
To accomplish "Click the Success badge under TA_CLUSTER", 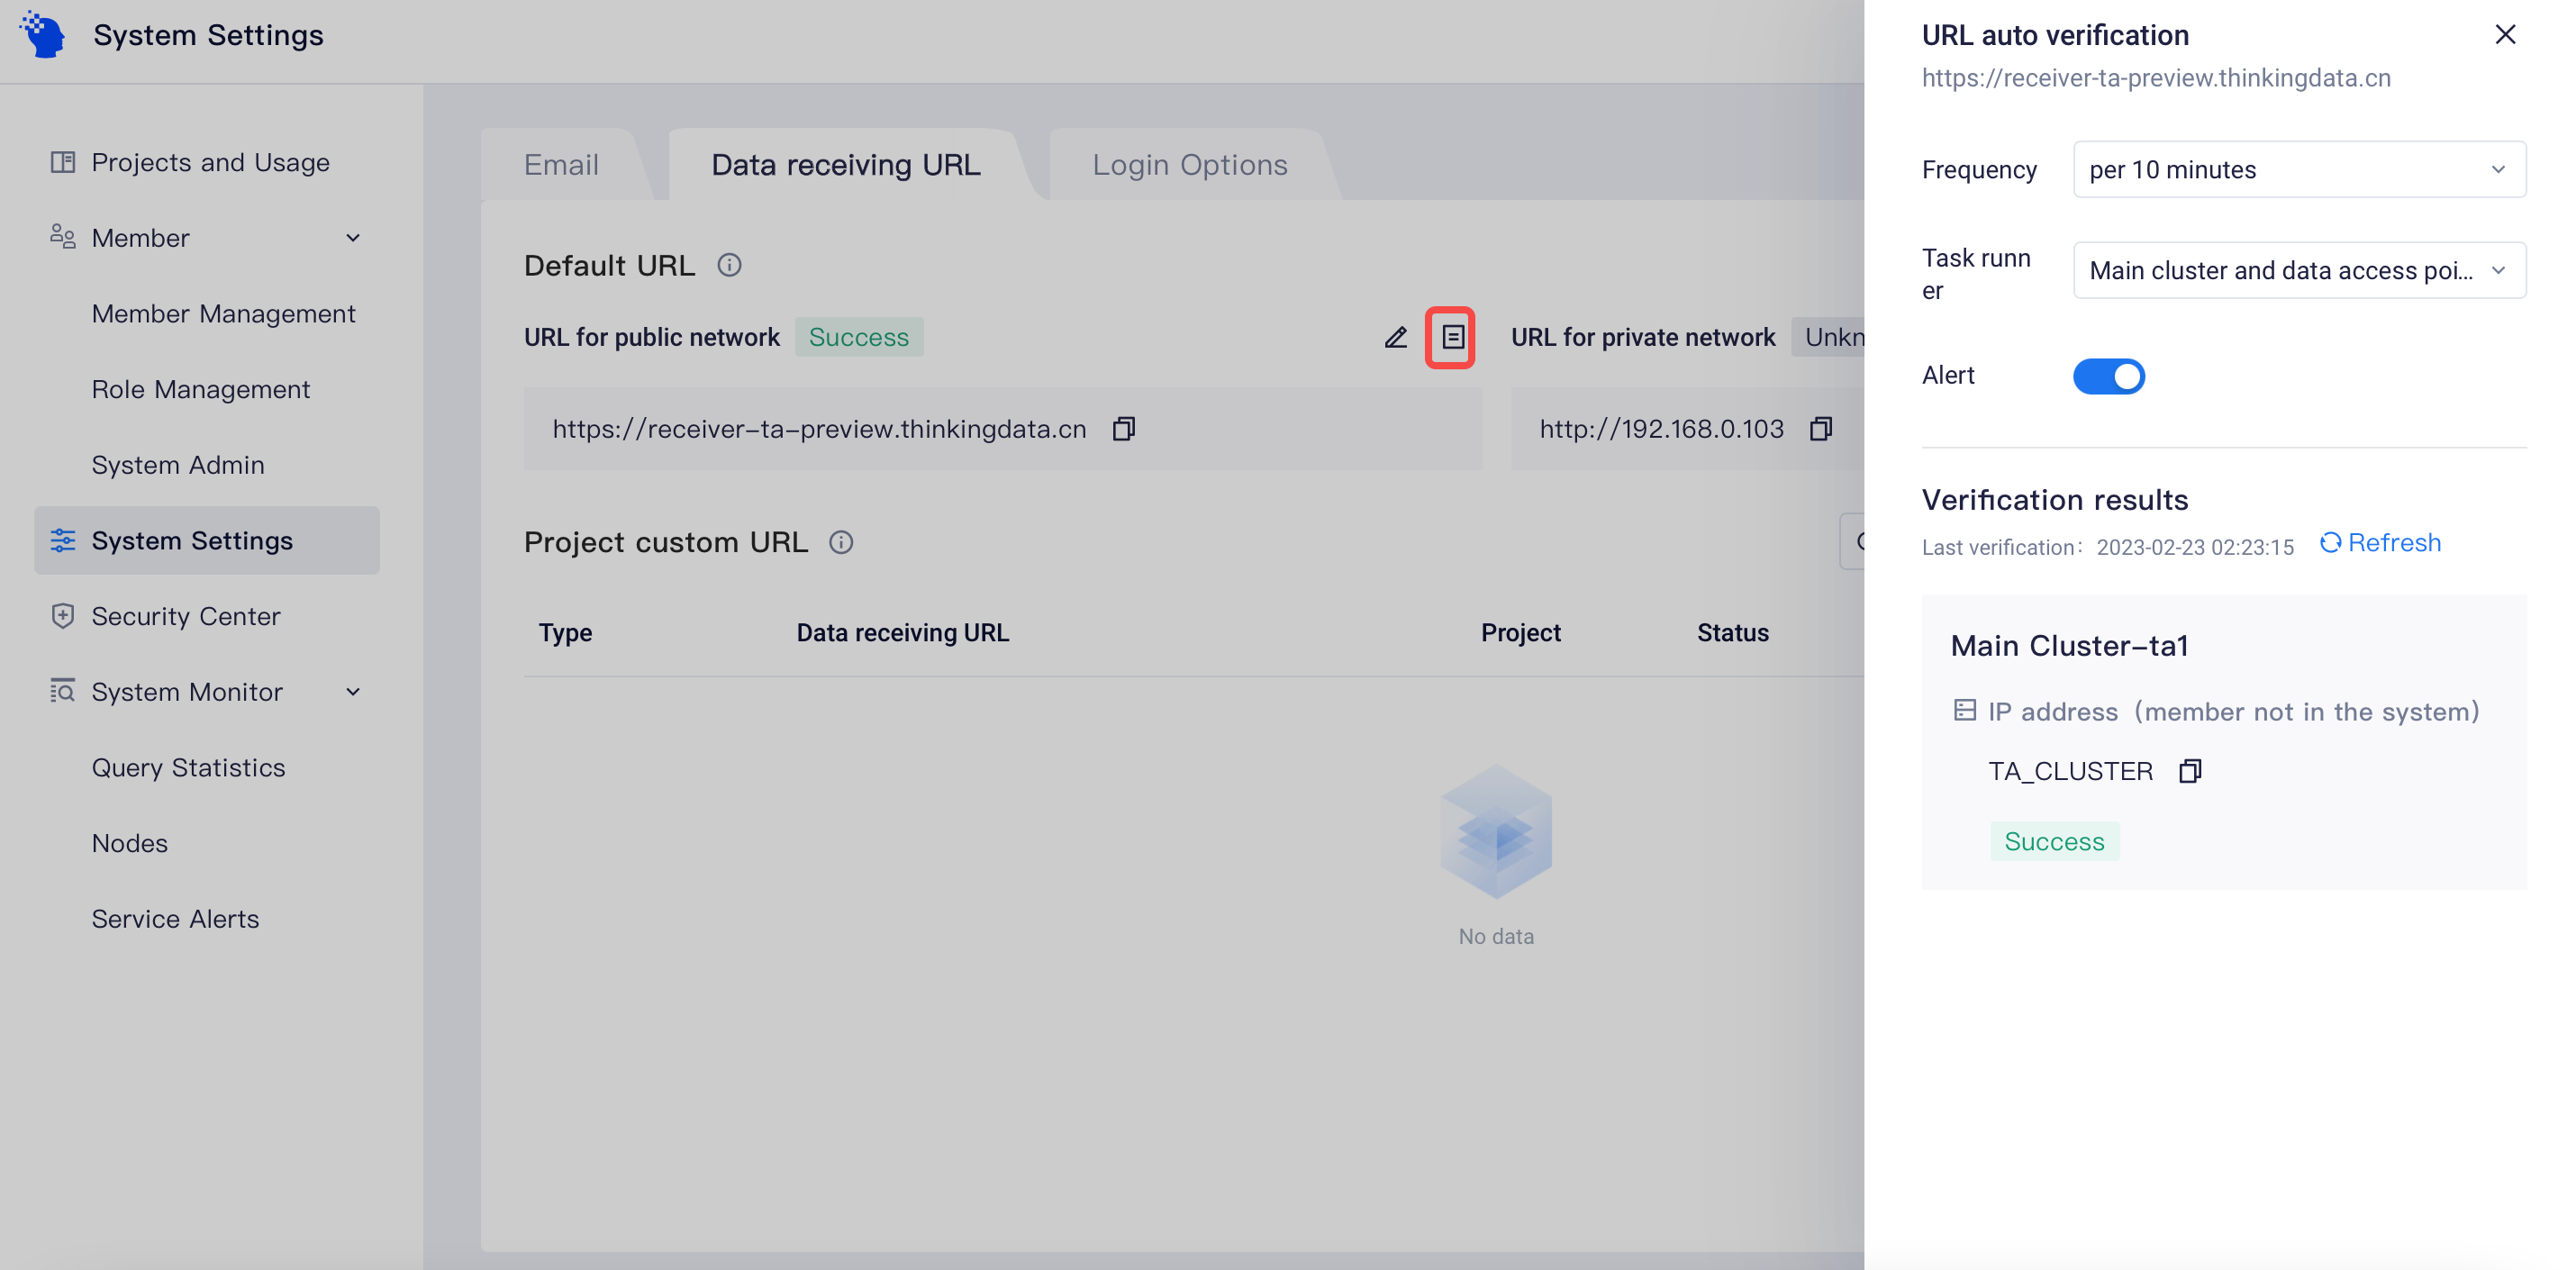I will point(2054,841).
